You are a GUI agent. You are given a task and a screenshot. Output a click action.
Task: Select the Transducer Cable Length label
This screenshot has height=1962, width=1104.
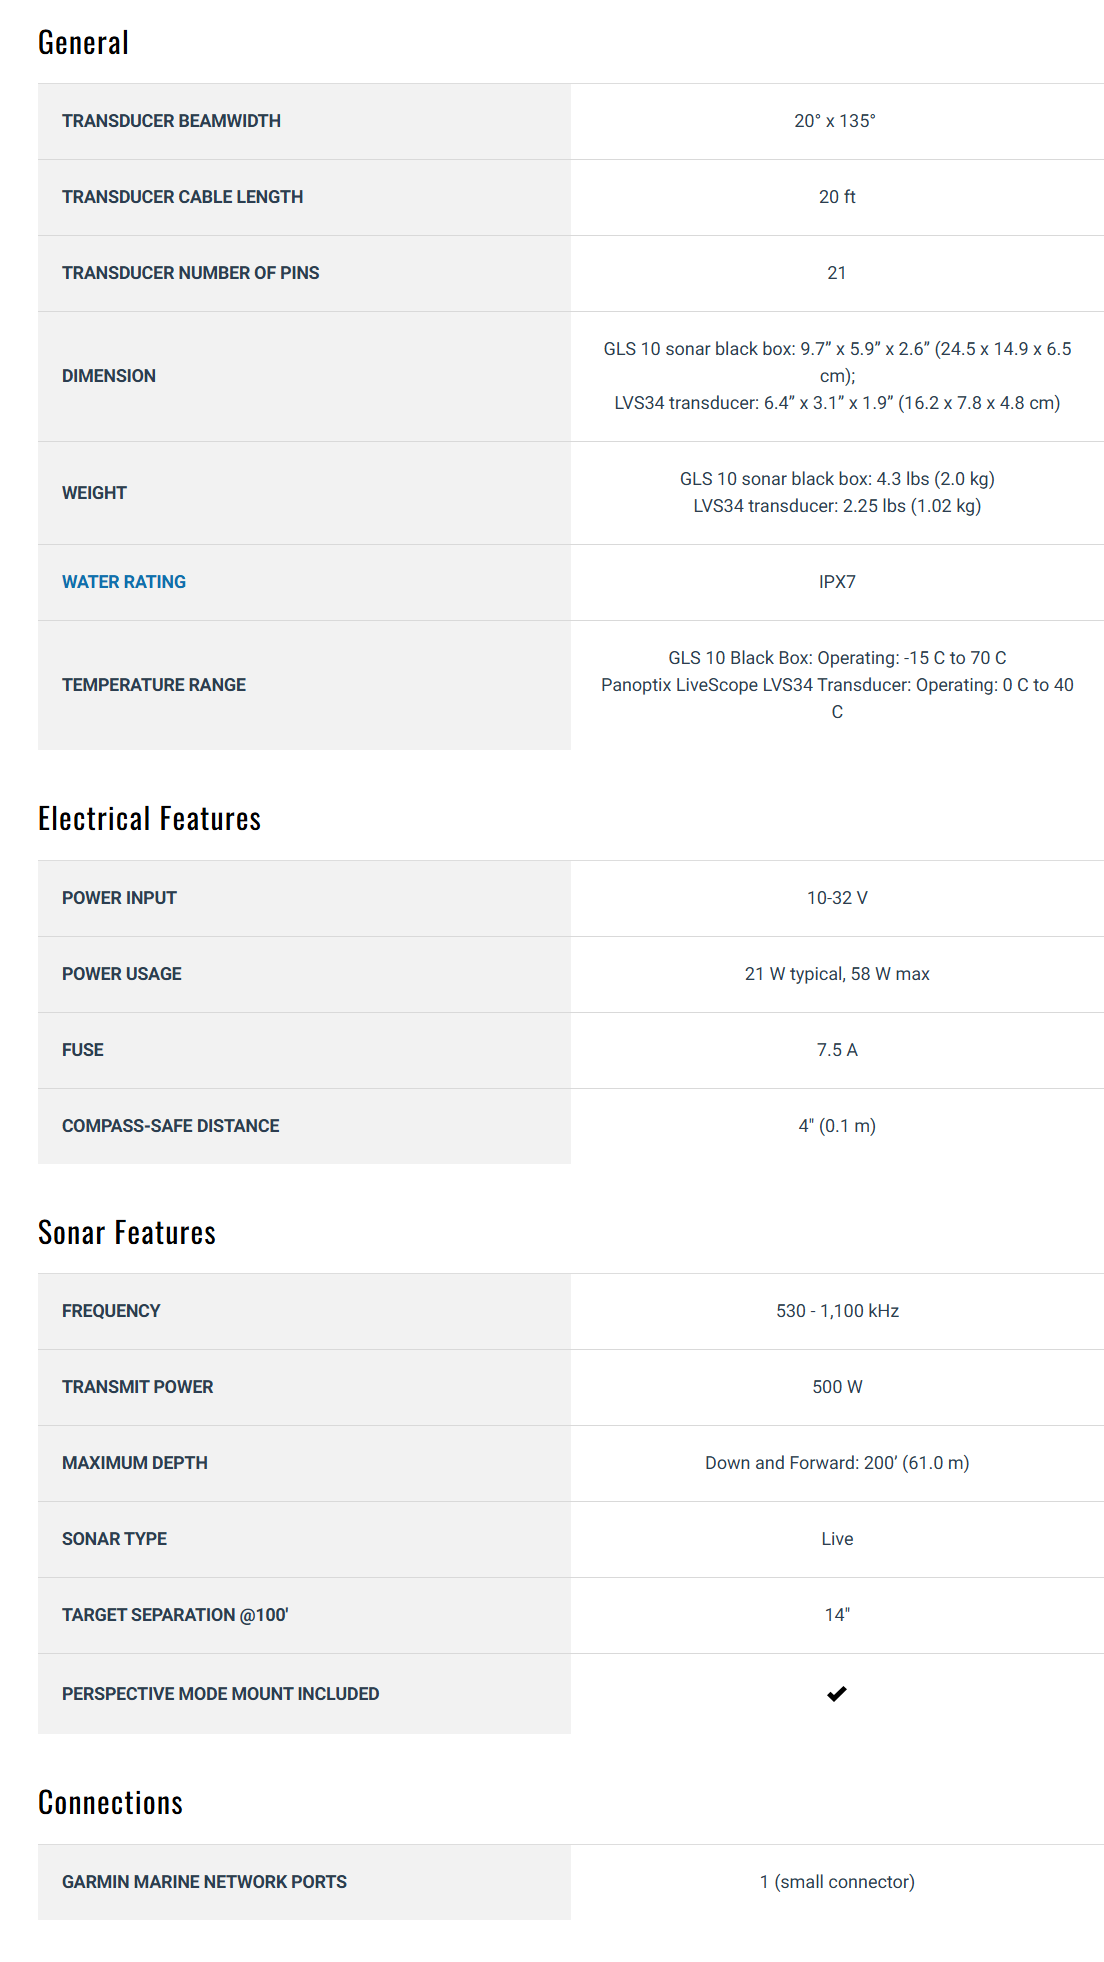(182, 197)
